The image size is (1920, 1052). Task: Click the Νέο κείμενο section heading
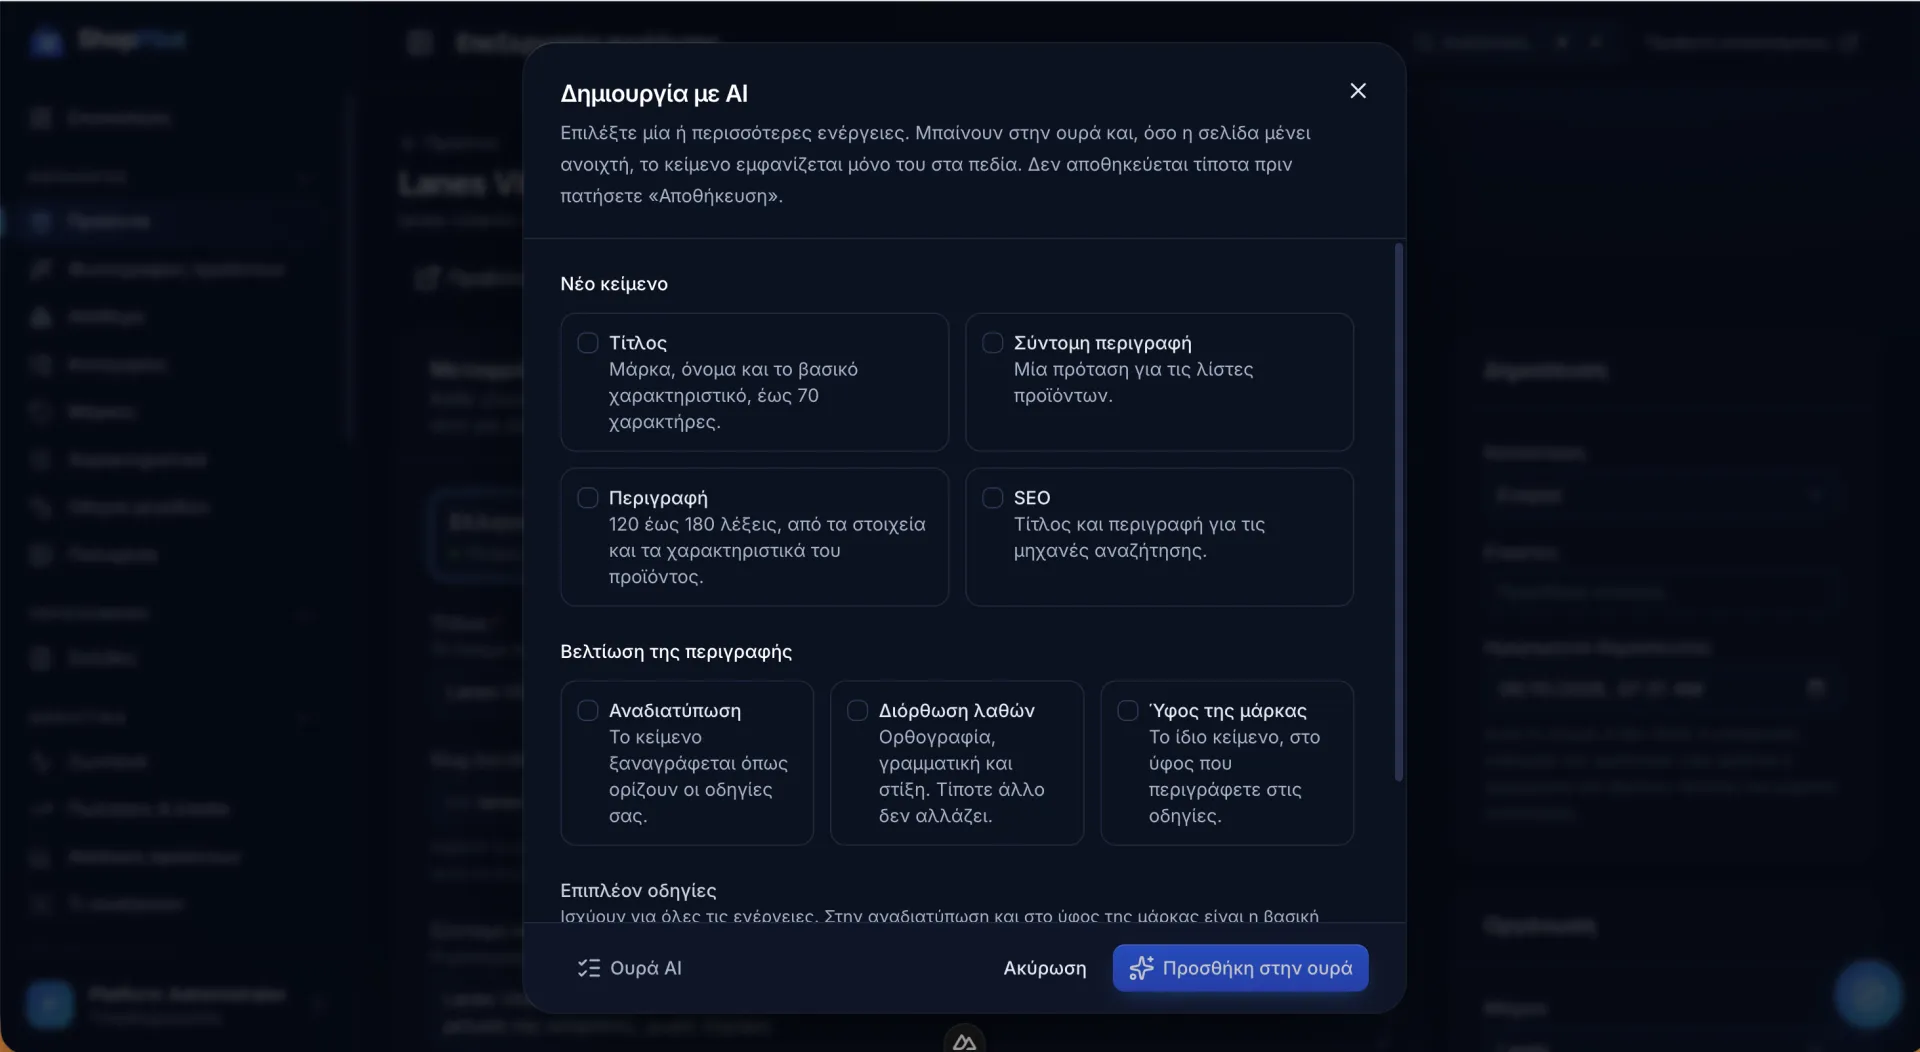pyautogui.click(x=614, y=284)
